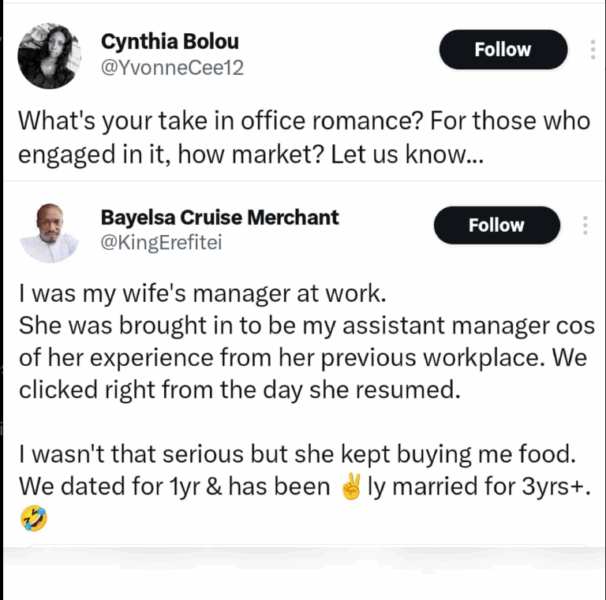Image resolution: width=606 pixels, height=600 pixels.
Task: Click the Cynthia Bolou display name
Action: [170, 42]
